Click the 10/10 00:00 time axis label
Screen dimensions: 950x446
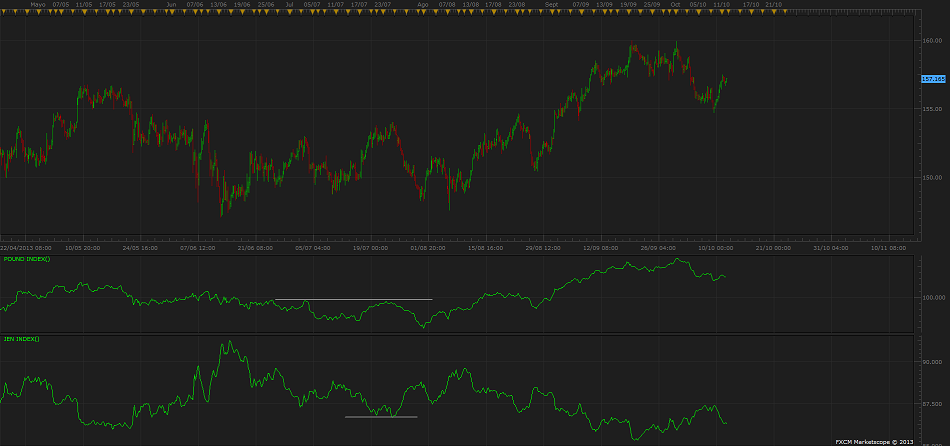716,247
